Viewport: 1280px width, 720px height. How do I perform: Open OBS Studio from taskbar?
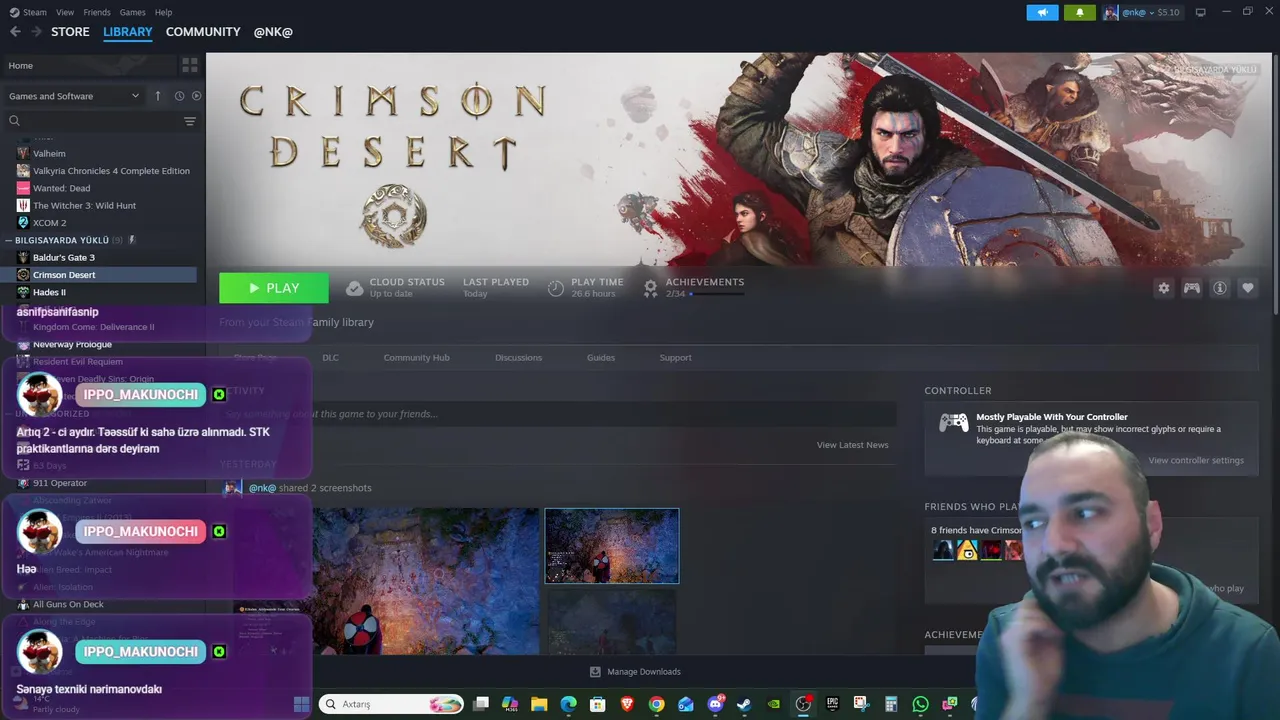803,704
